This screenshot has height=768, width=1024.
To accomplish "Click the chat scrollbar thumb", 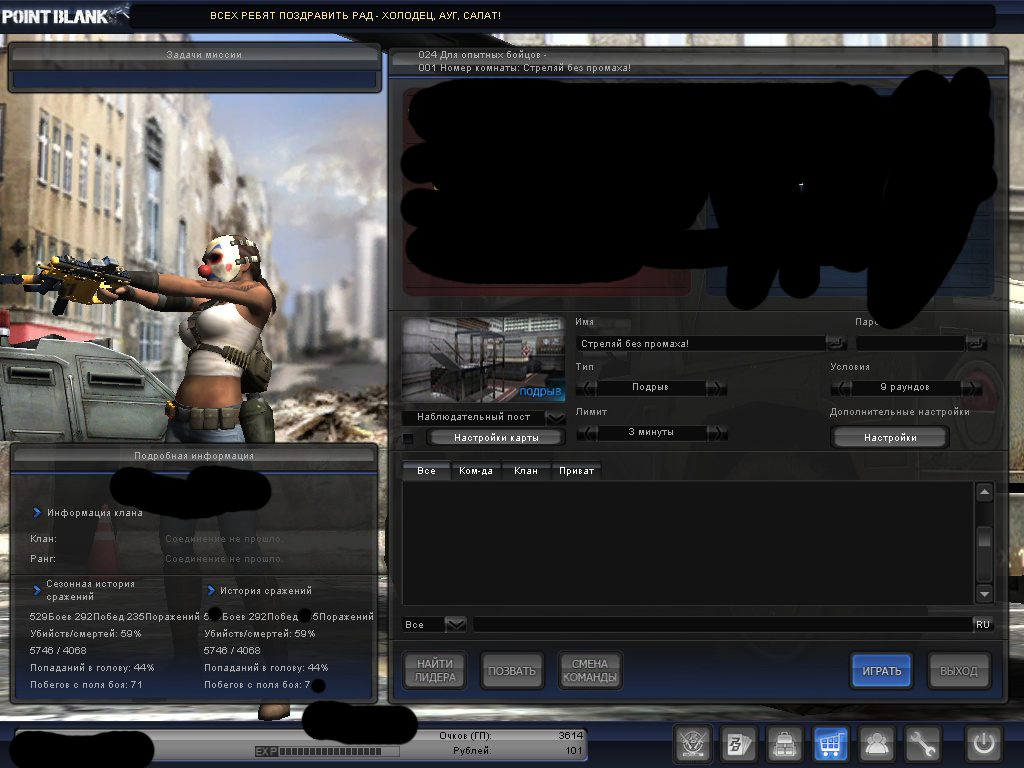I will 984,538.
